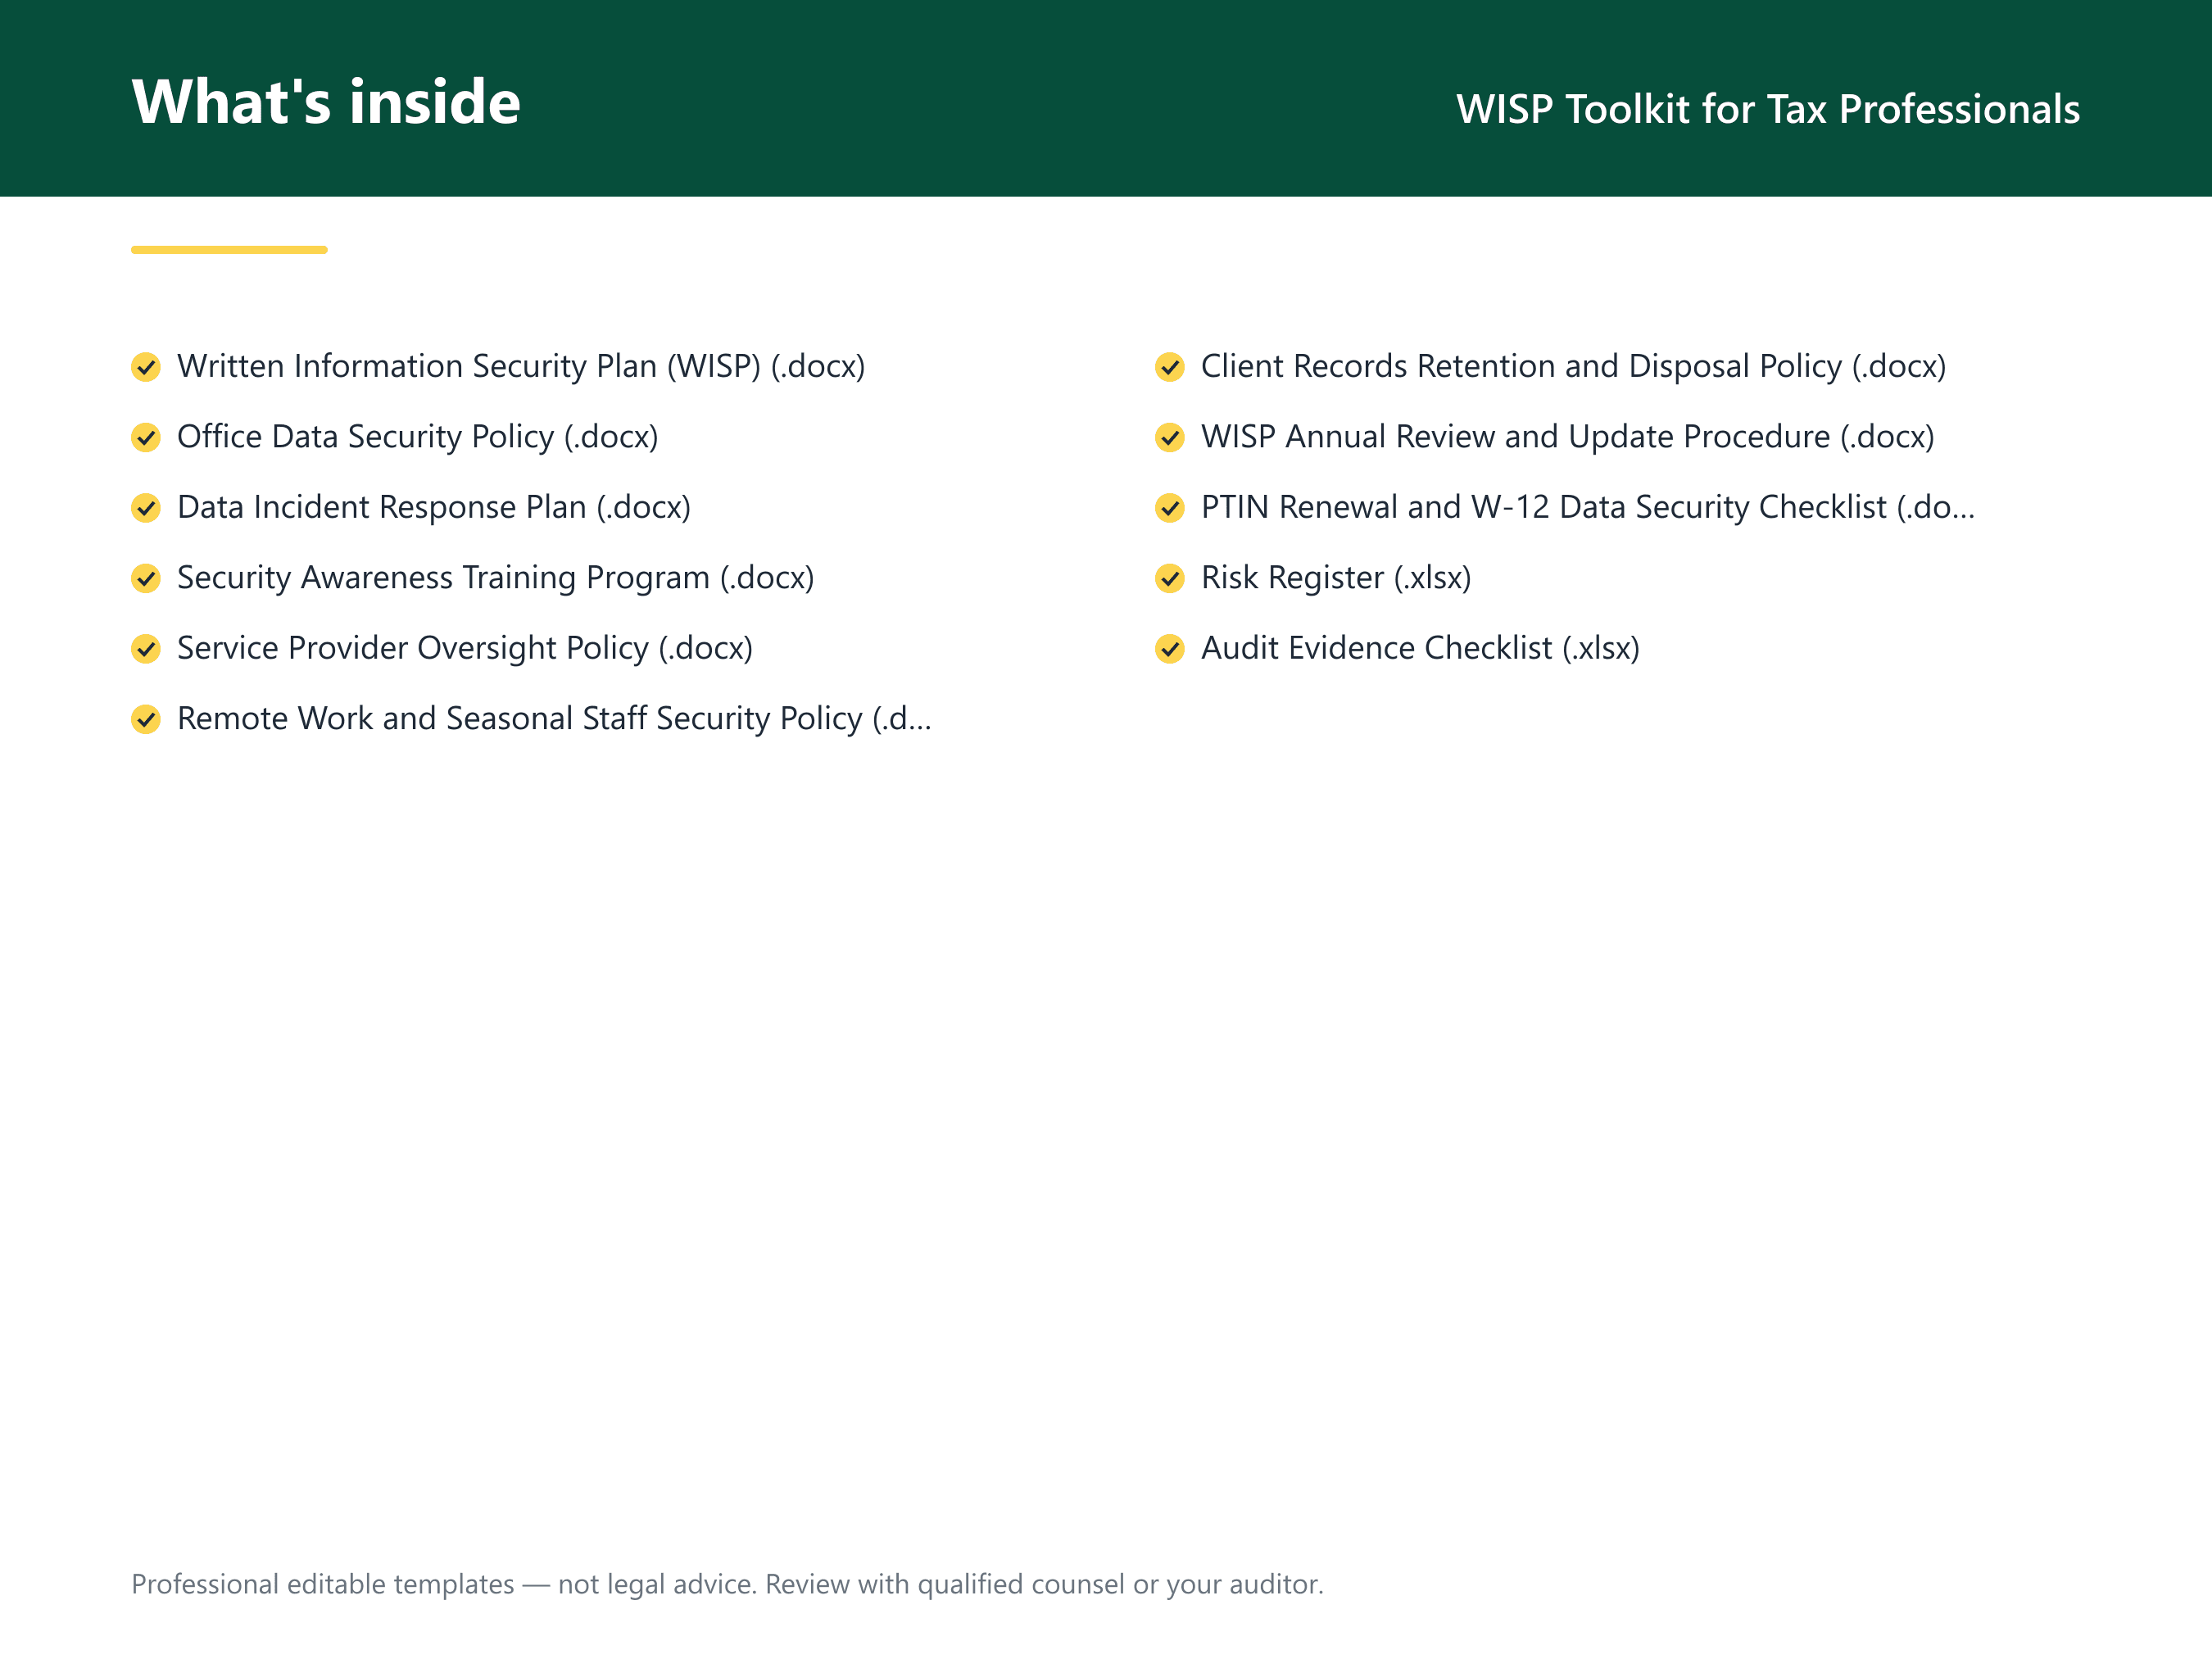Select "Remote Work and Seasonal Staff Security Policy" text
Image resolution: width=2212 pixels, height=1659 pixels.
520,719
